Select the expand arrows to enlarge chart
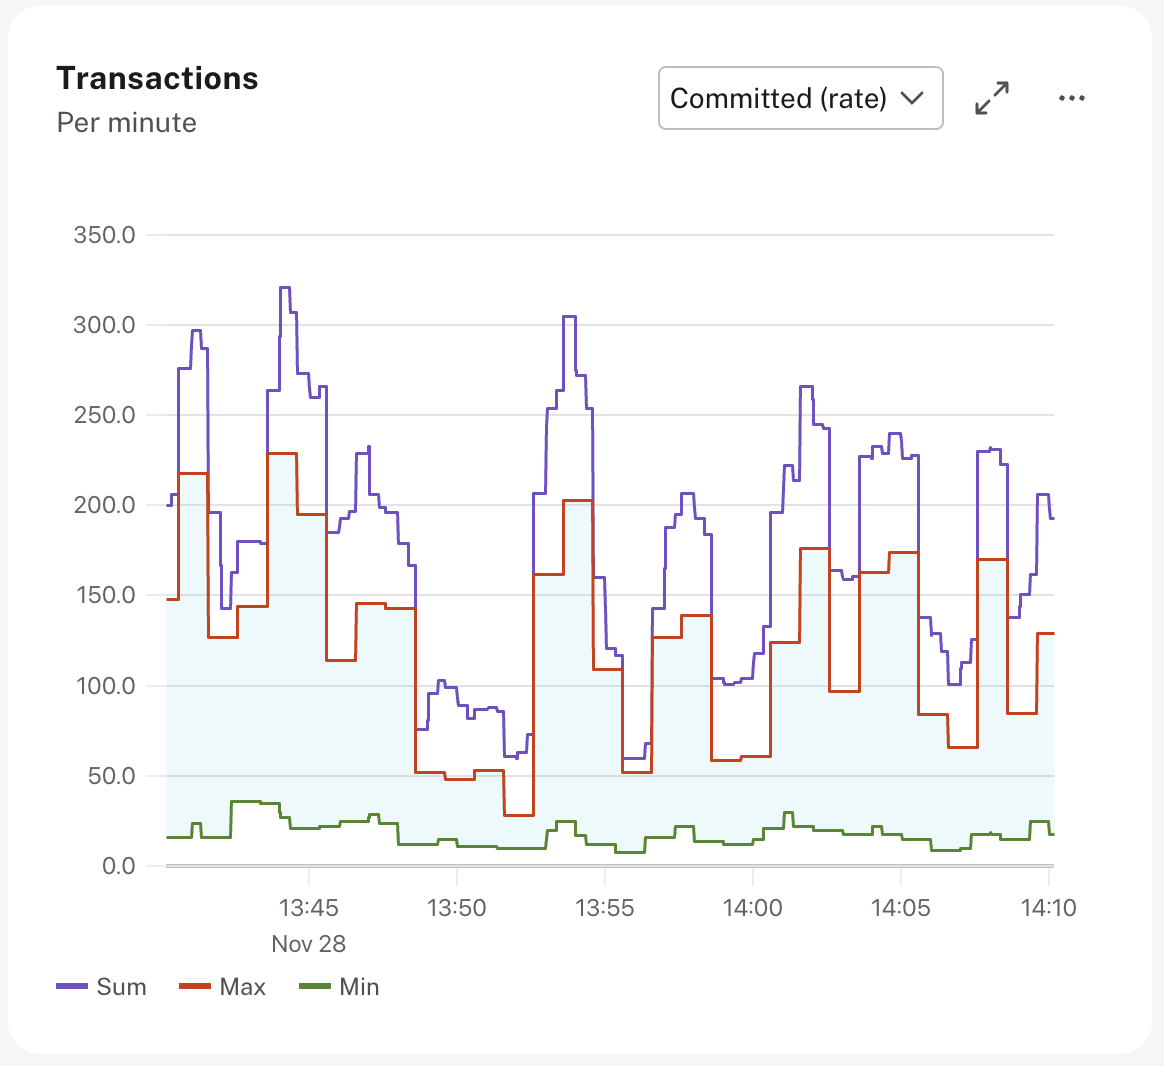 coord(991,98)
